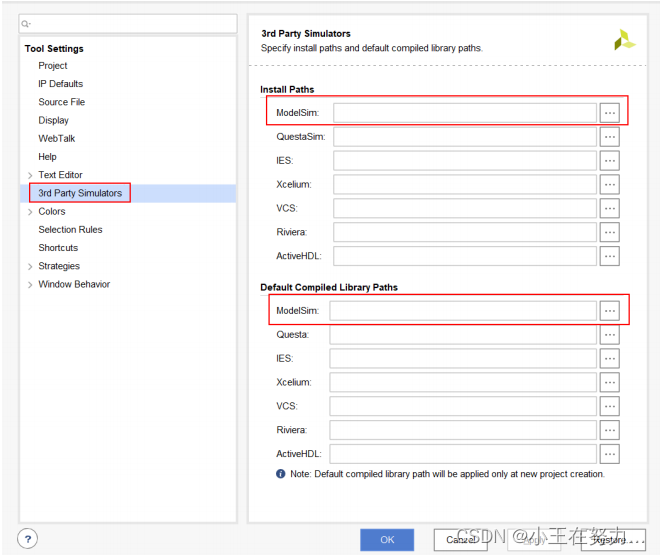Click the Questa compiled library field
Image resolution: width=660 pixels, height=555 pixels.
pyautogui.click(x=463, y=335)
